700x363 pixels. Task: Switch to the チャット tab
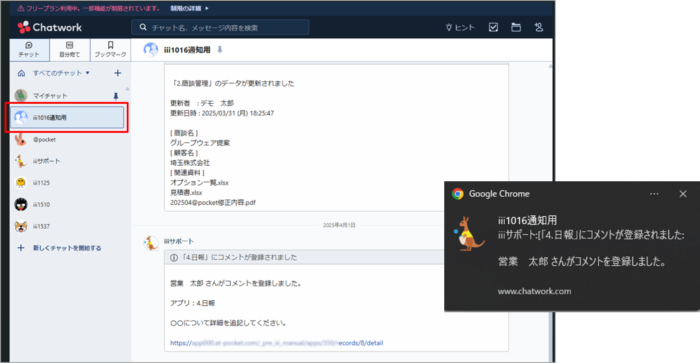[x=29, y=49]
